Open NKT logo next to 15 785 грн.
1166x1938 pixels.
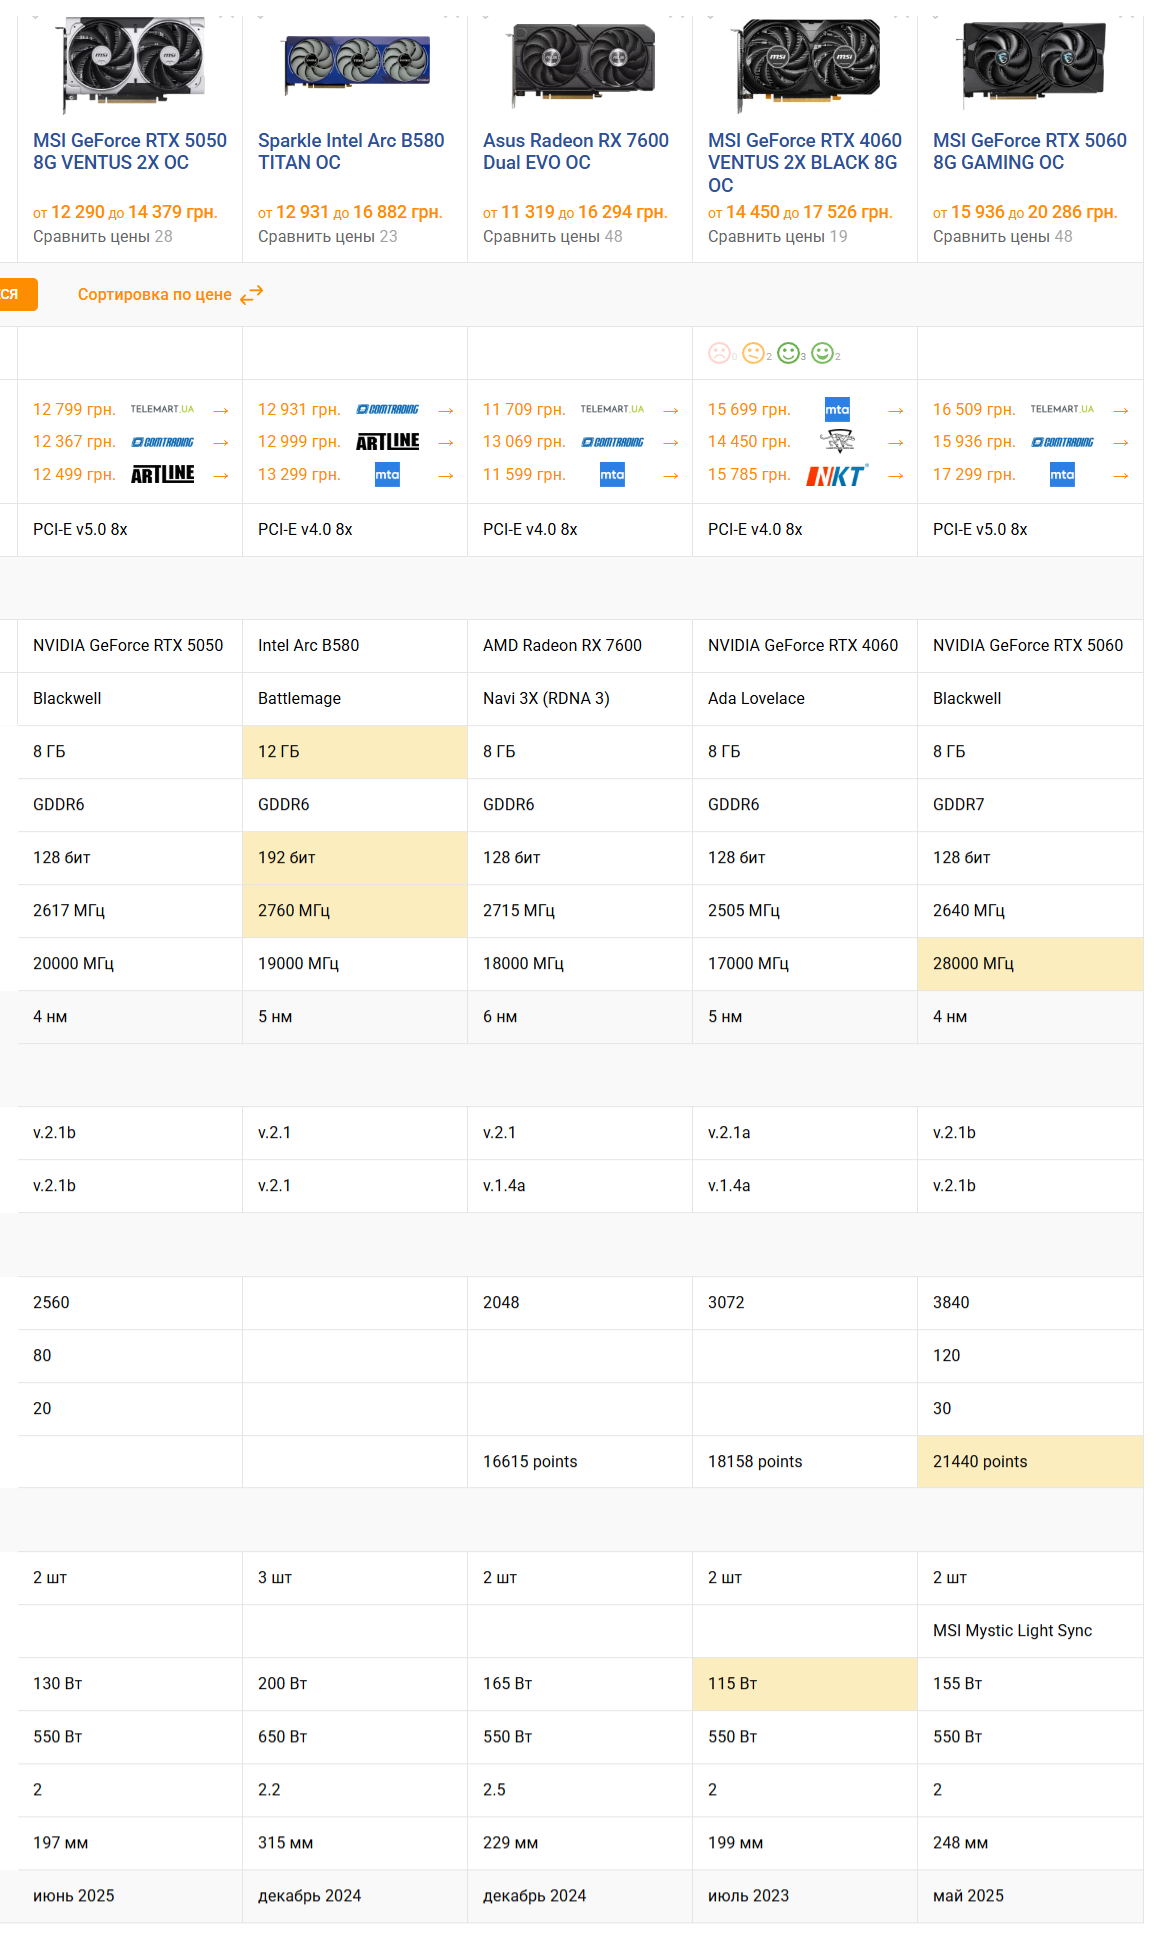coord(837,475)
